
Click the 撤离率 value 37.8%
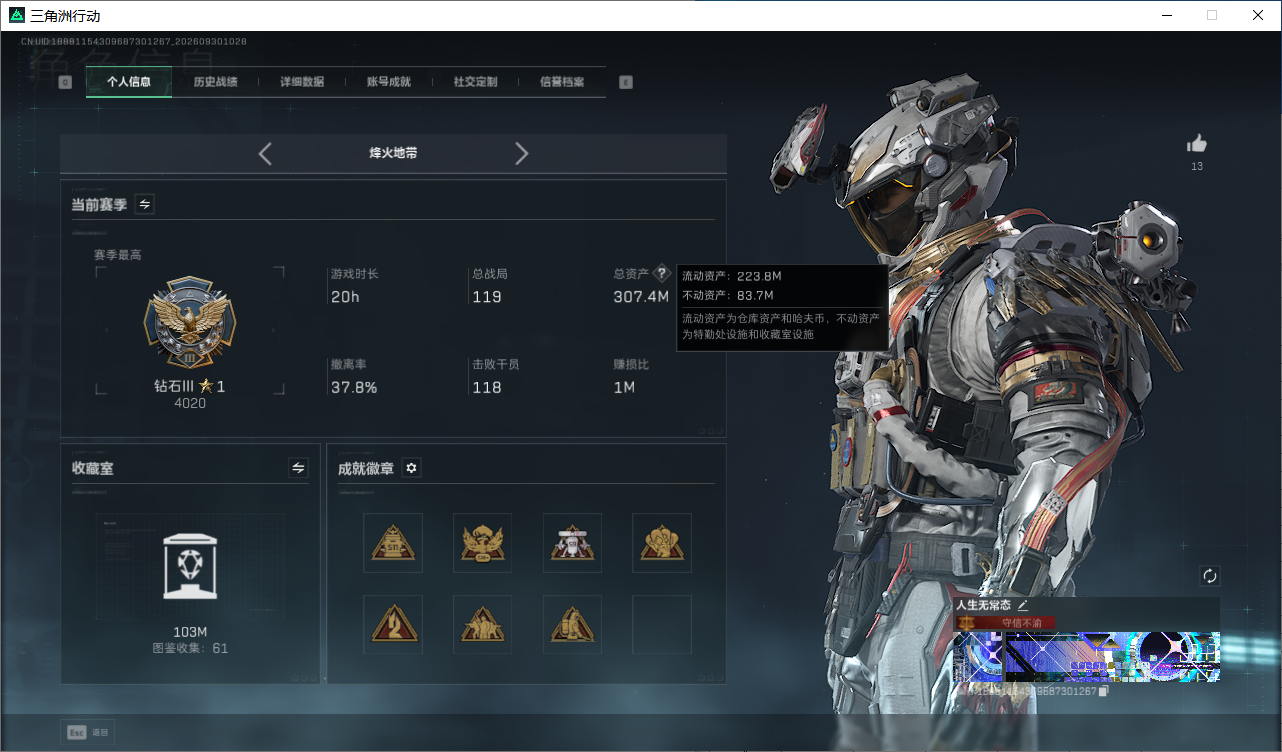click(354, 387)
